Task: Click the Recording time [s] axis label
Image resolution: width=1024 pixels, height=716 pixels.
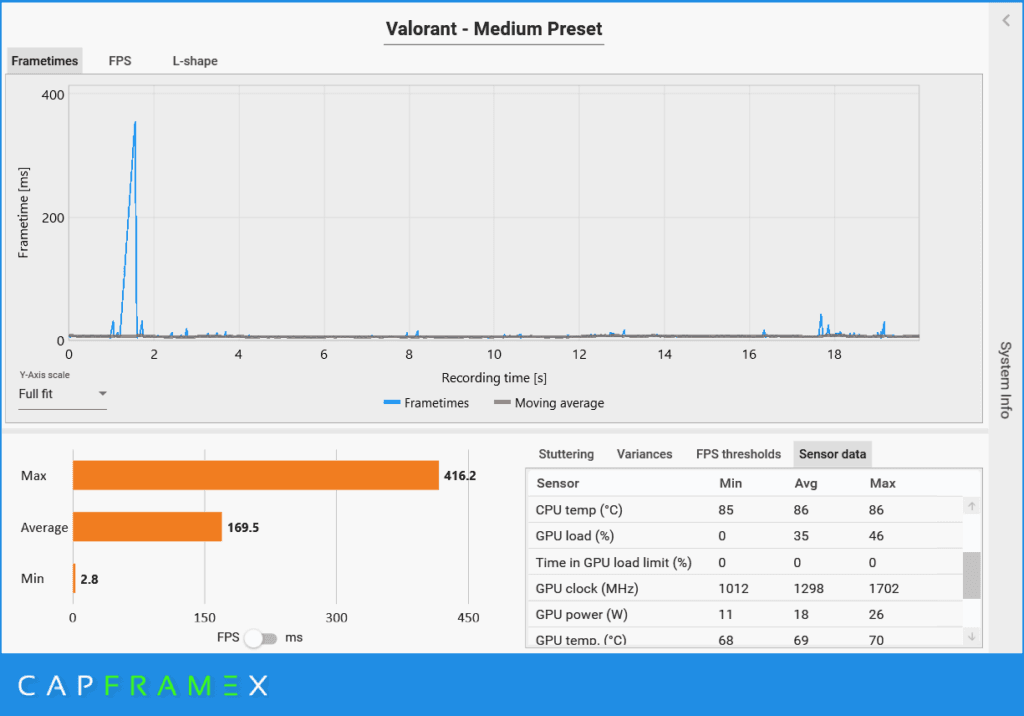Action: pos(494,378)
